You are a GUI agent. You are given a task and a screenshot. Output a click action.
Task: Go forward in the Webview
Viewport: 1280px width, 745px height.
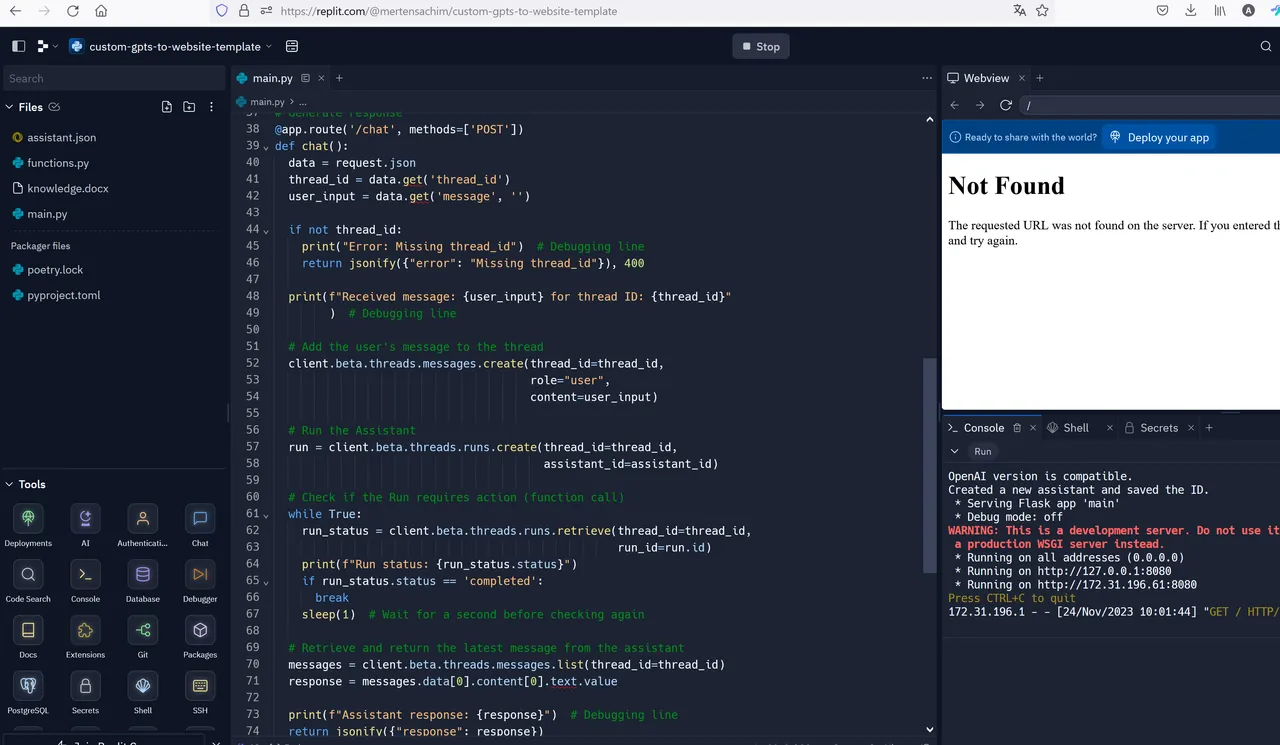pyautogui.click(x=980, y=105)
